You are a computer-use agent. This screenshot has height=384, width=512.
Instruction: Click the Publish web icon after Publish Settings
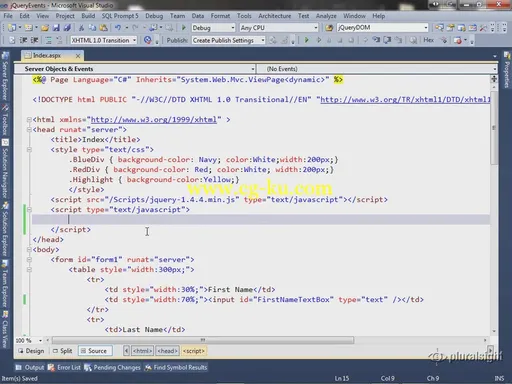tap(273, 40)
